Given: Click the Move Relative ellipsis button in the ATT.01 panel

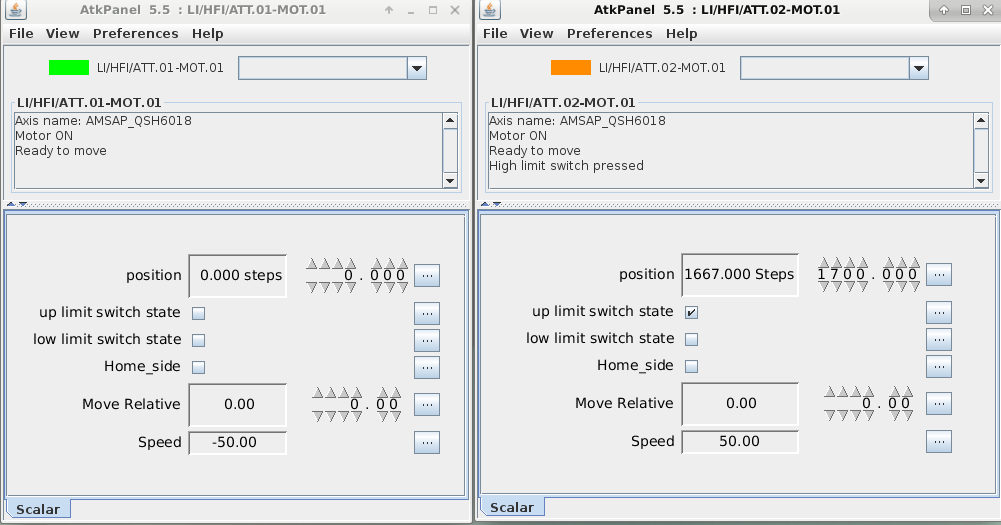Looking at the screenshot, I should [427, 405].
